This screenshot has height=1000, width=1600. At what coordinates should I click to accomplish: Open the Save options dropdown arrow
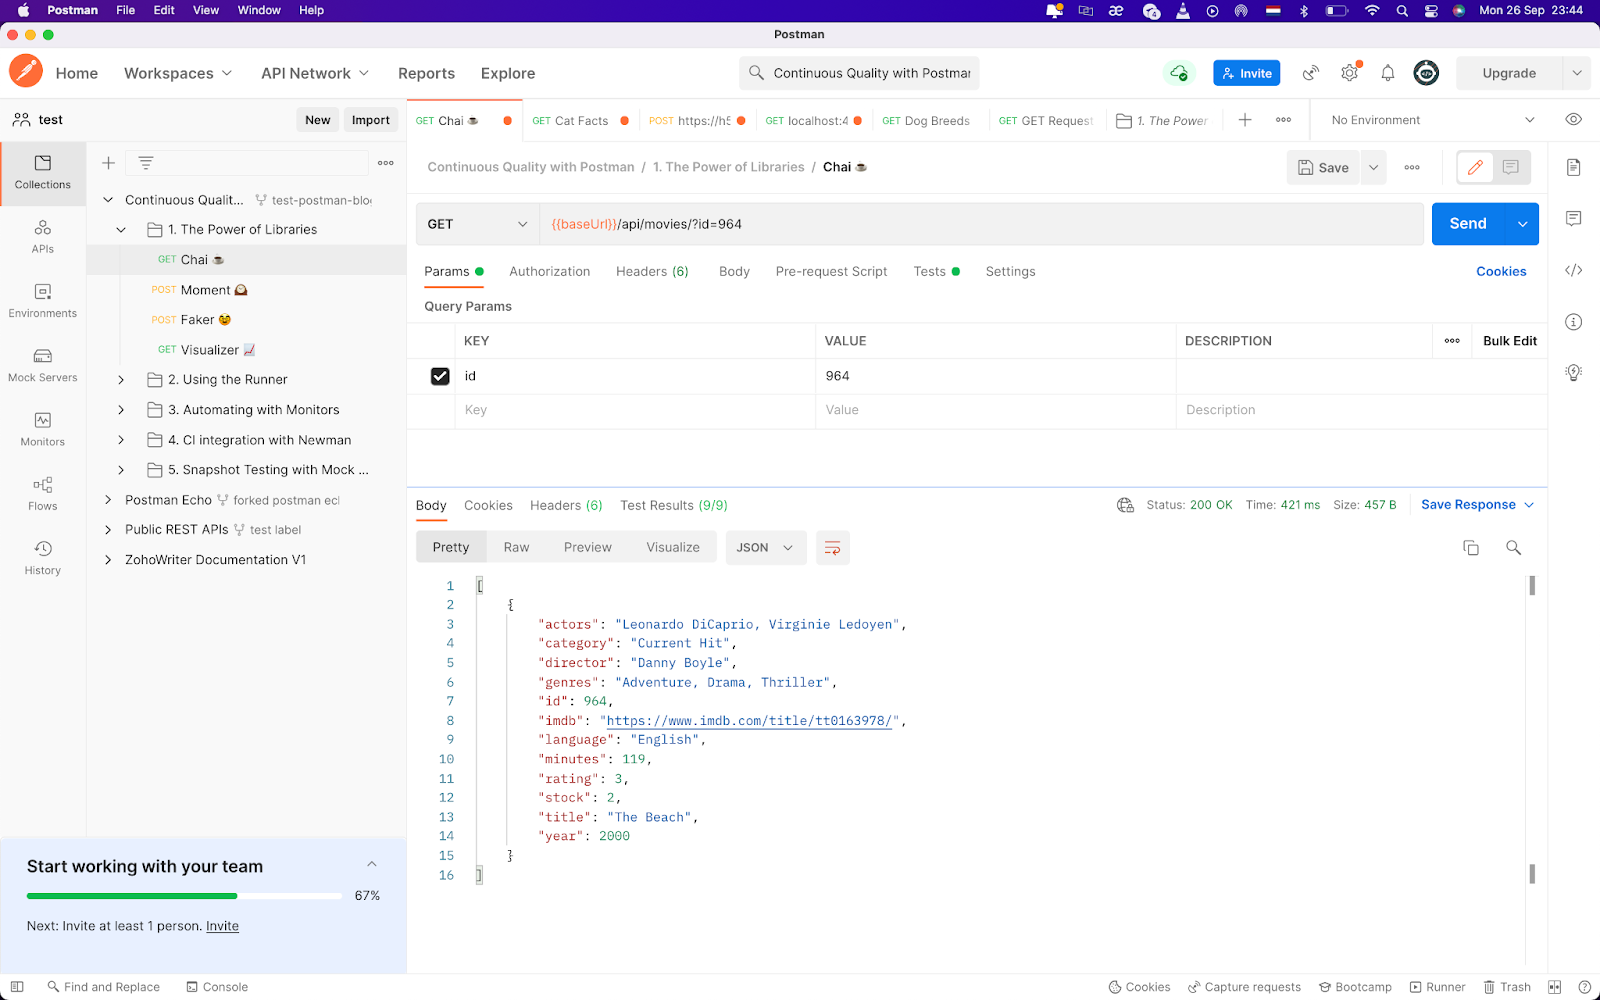(1374, 168)
